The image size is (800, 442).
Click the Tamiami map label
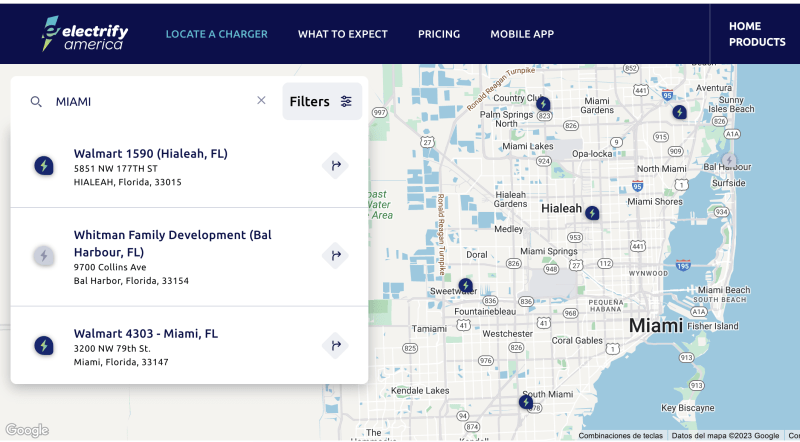(429, 329)
